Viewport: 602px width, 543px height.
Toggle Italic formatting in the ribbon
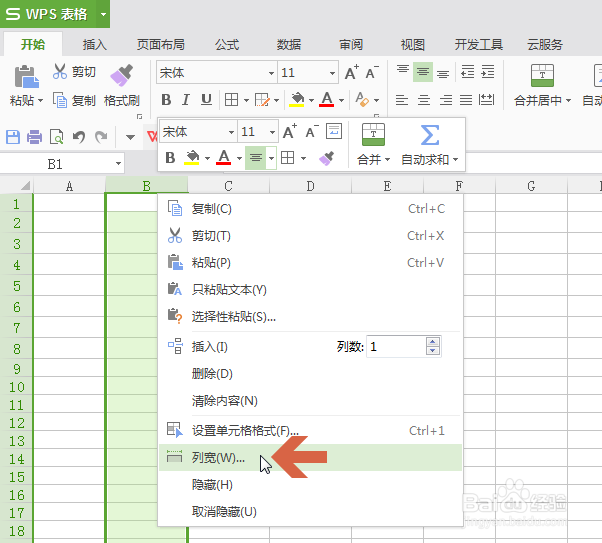pyautogui.click(x=186, y=100)
